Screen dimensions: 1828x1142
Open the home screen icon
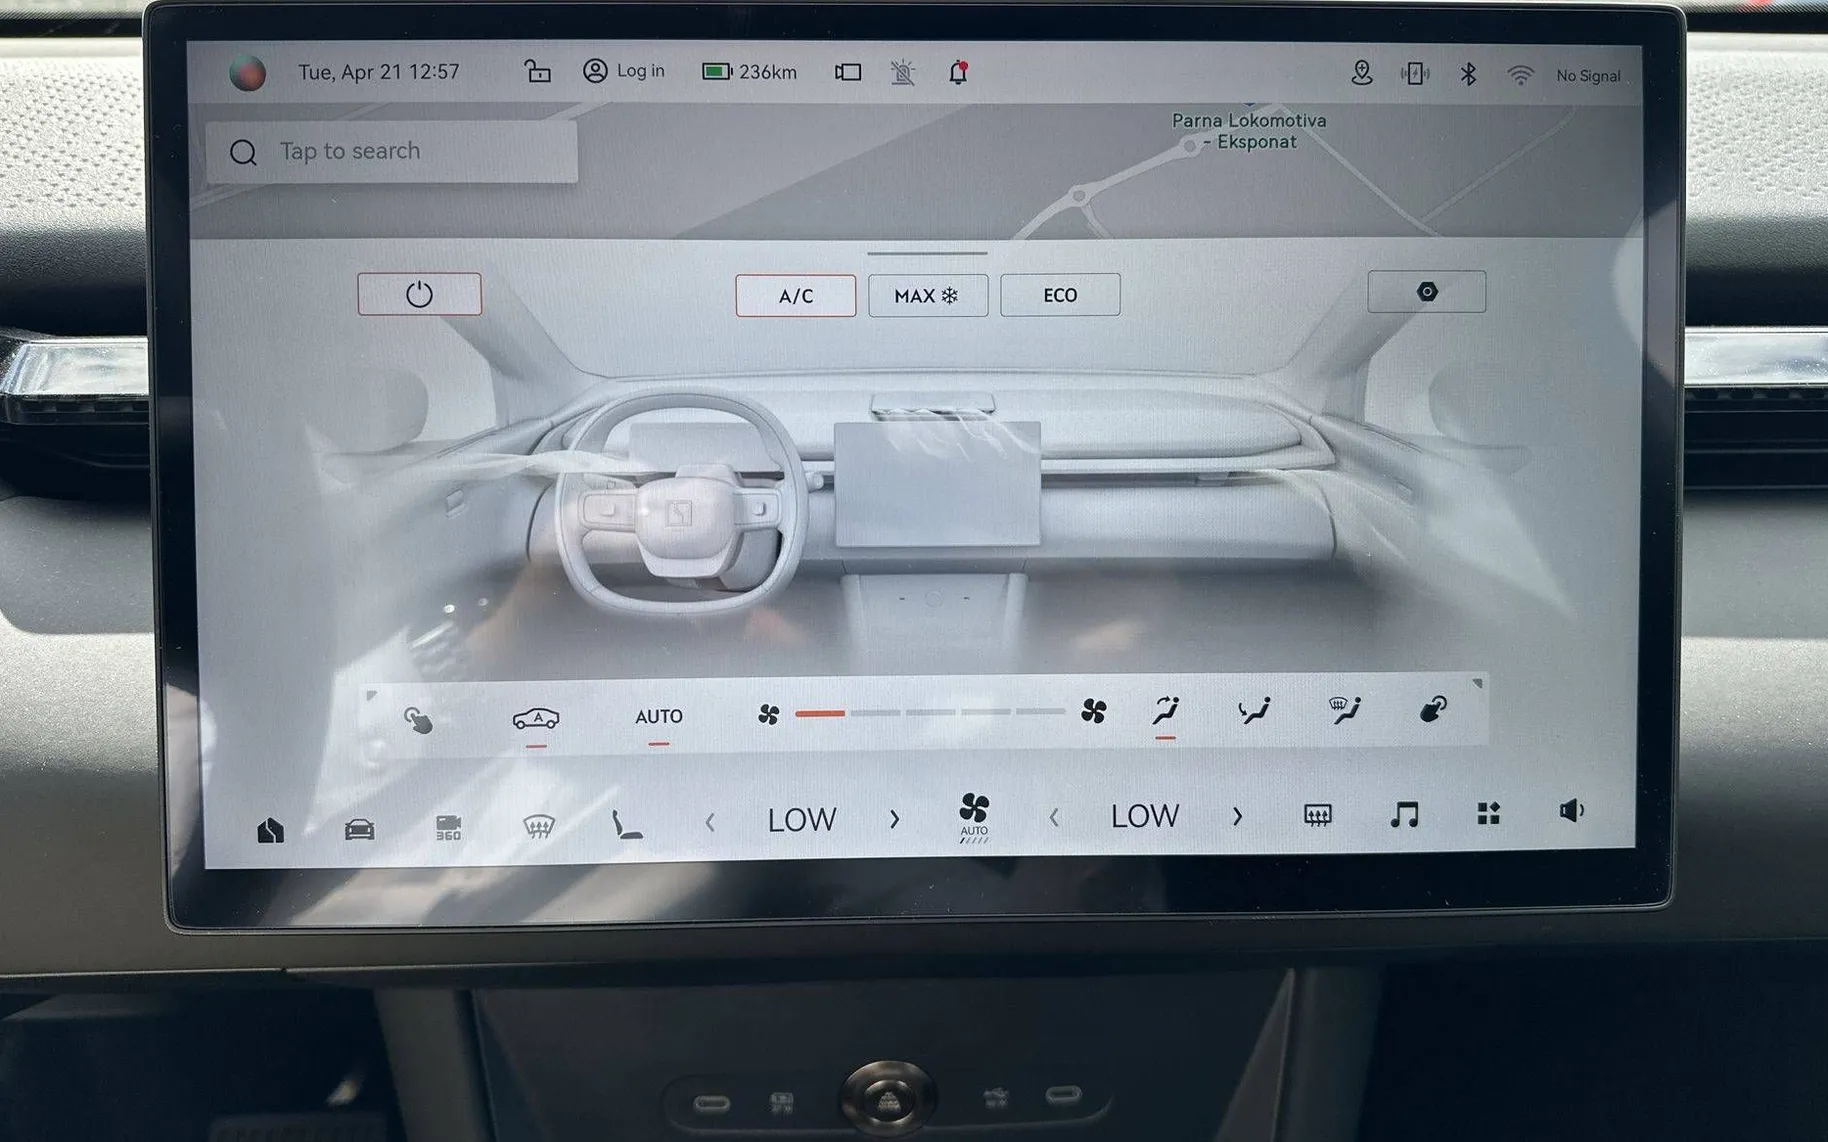pyautogui.click(x=271, y=830)
